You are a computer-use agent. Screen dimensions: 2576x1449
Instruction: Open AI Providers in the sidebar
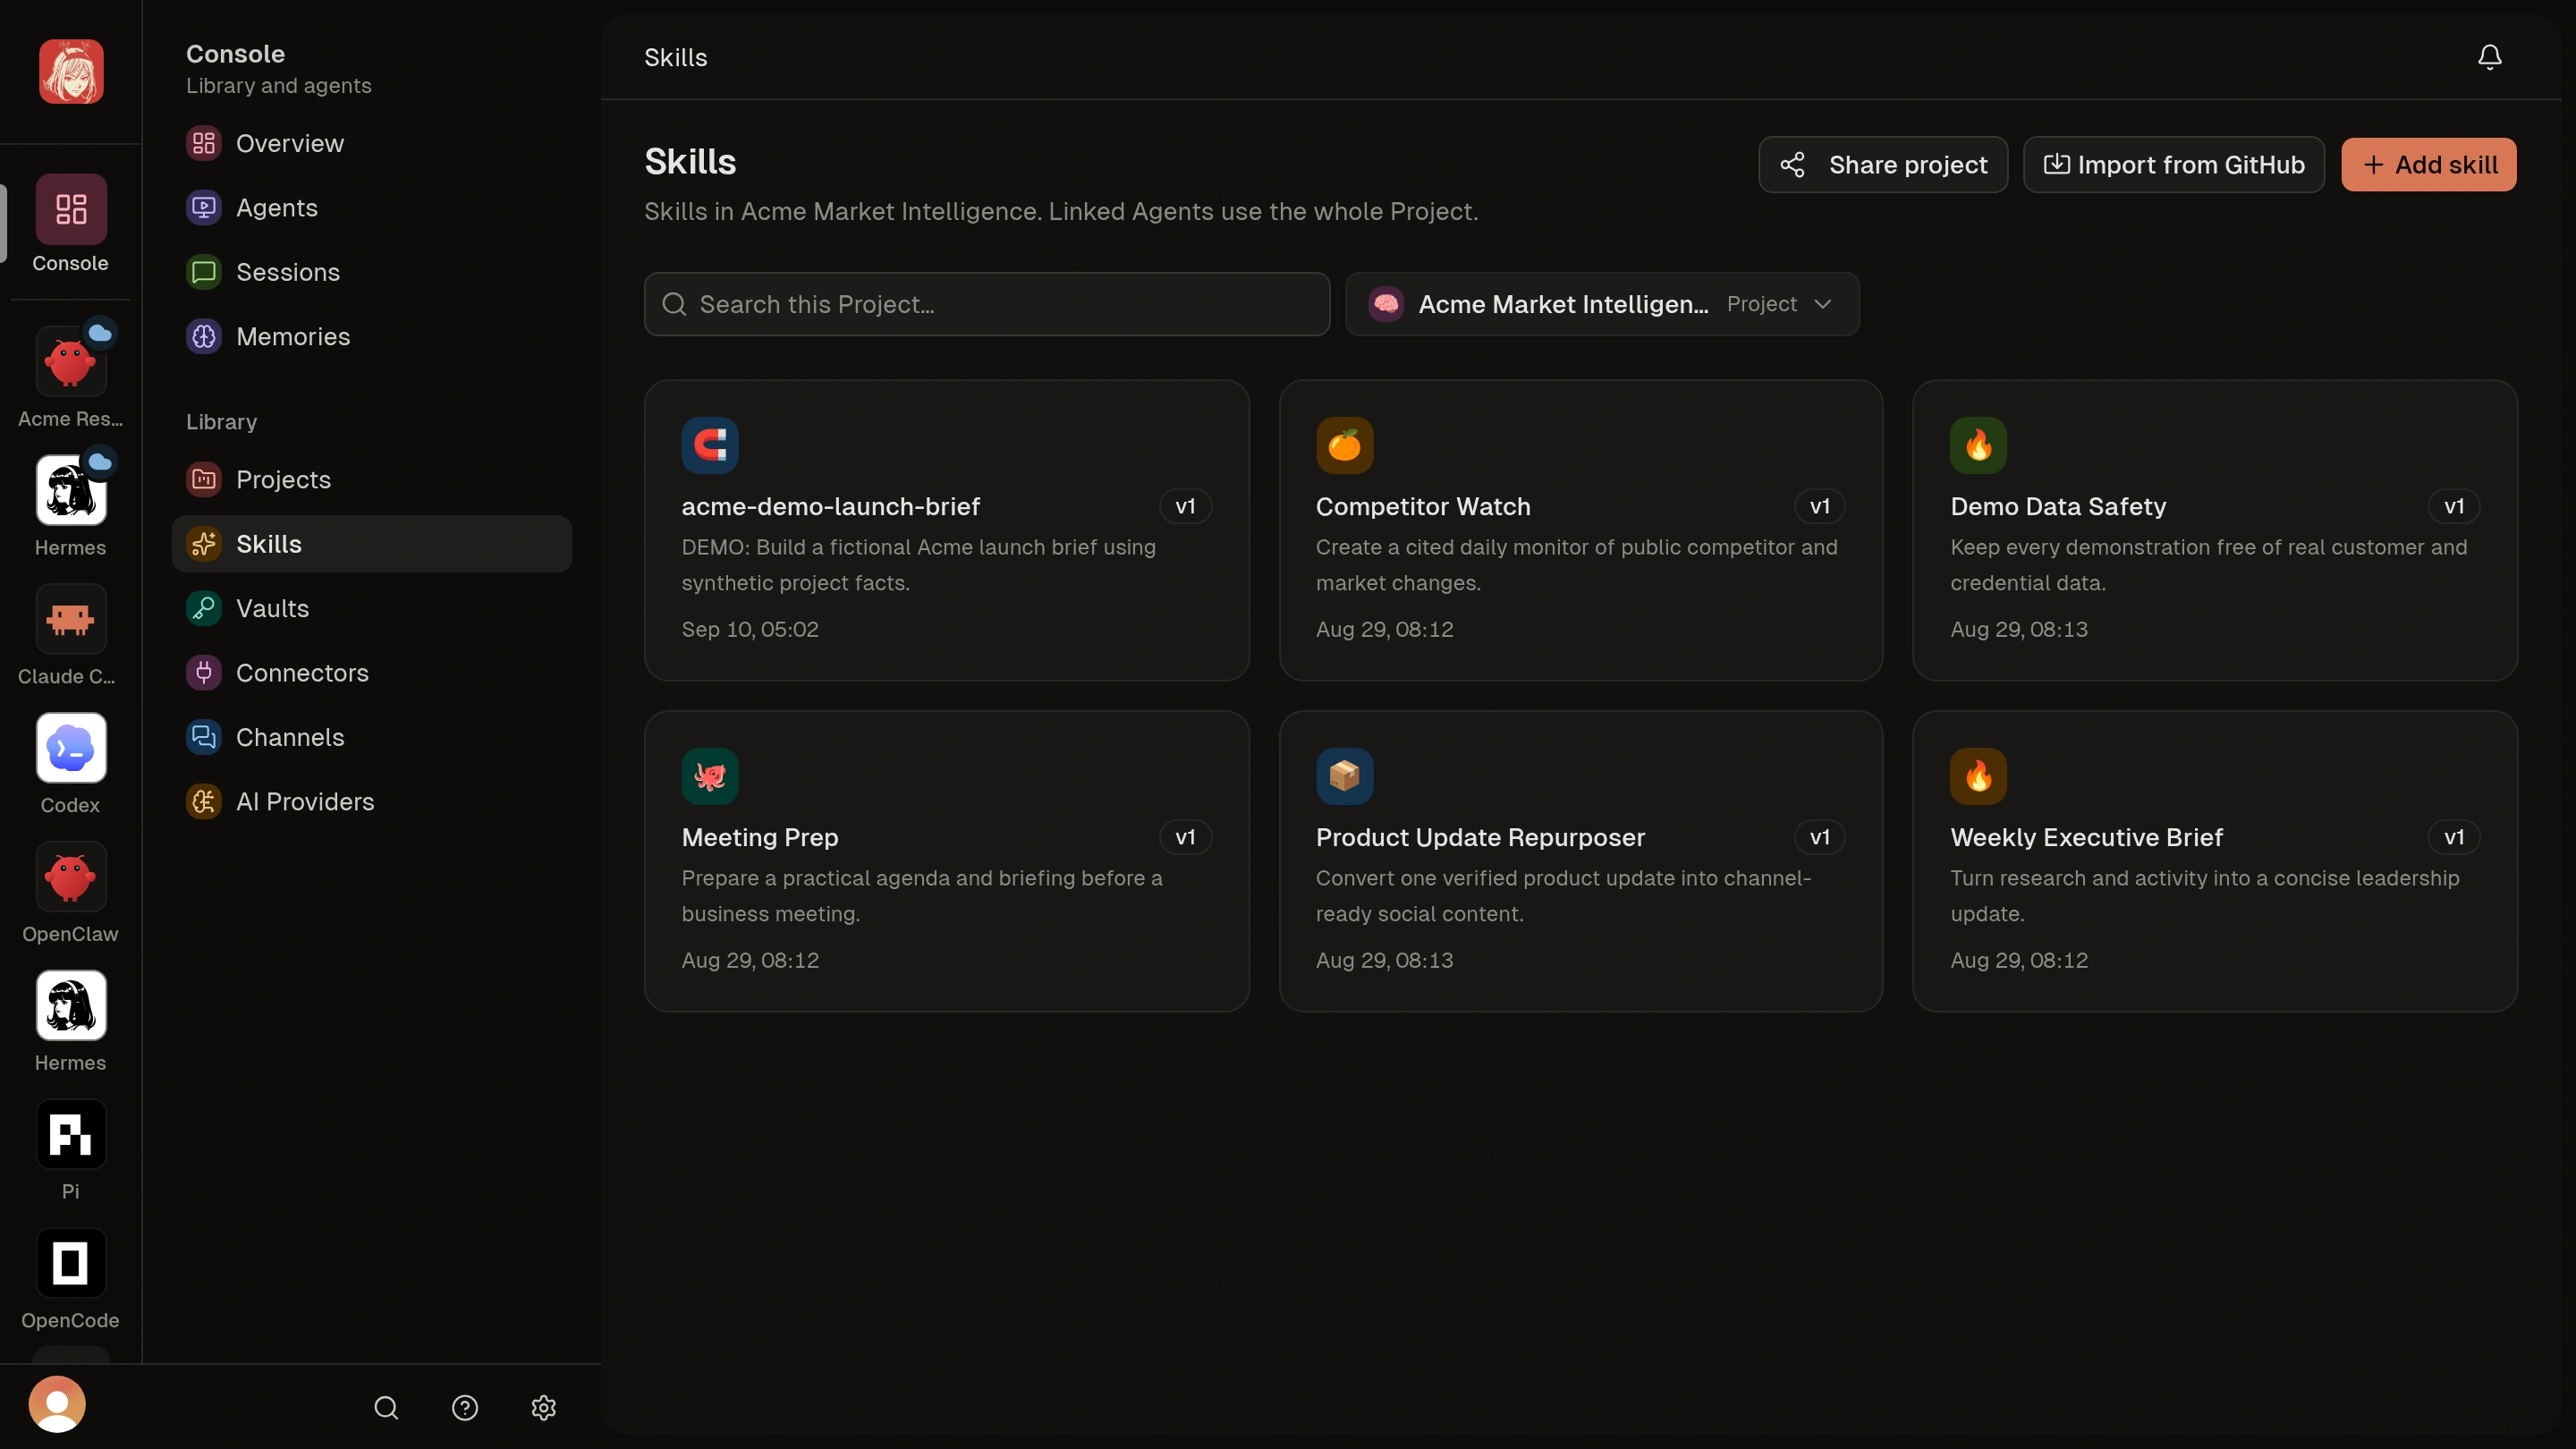pos(372,802)
